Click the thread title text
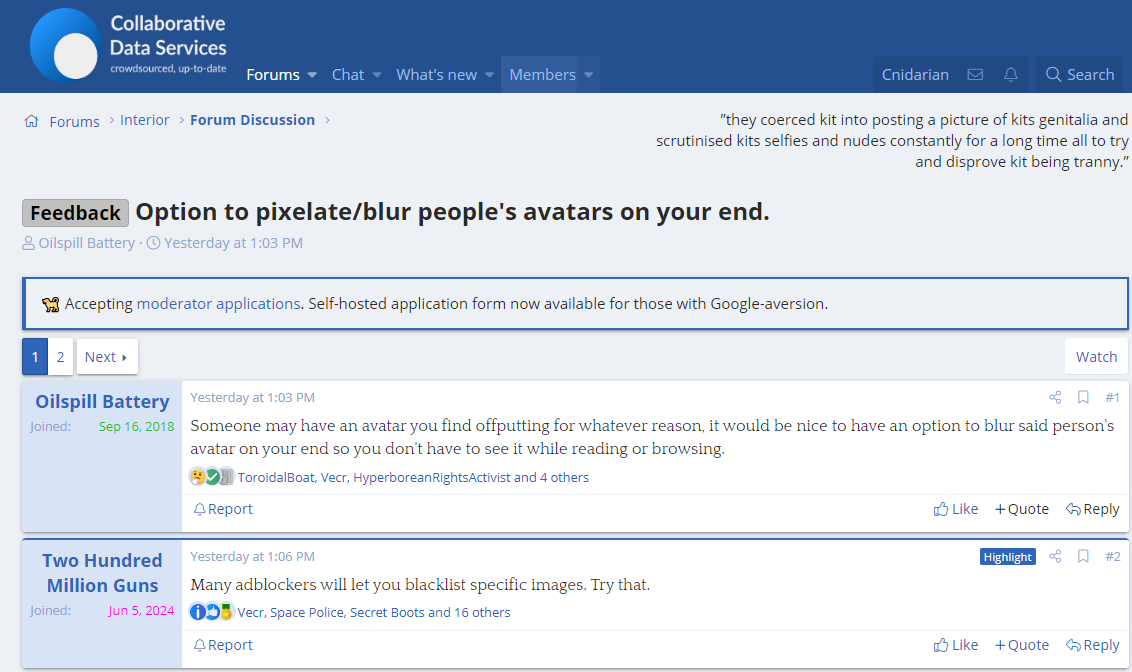The width and height of the screenshot is (1132, 672). tap(453, 211)
